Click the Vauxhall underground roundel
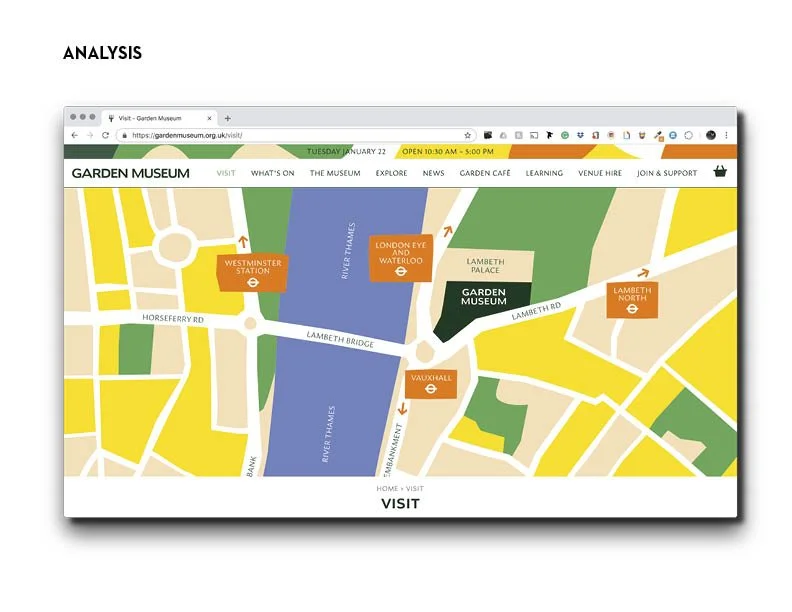Image resolution: width=792 pixels, height=612 pixels. tap(431, 388)
